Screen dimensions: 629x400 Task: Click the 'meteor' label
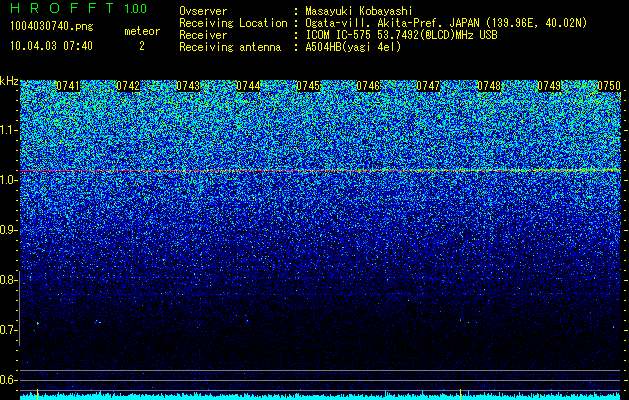(x=142, y=31)
